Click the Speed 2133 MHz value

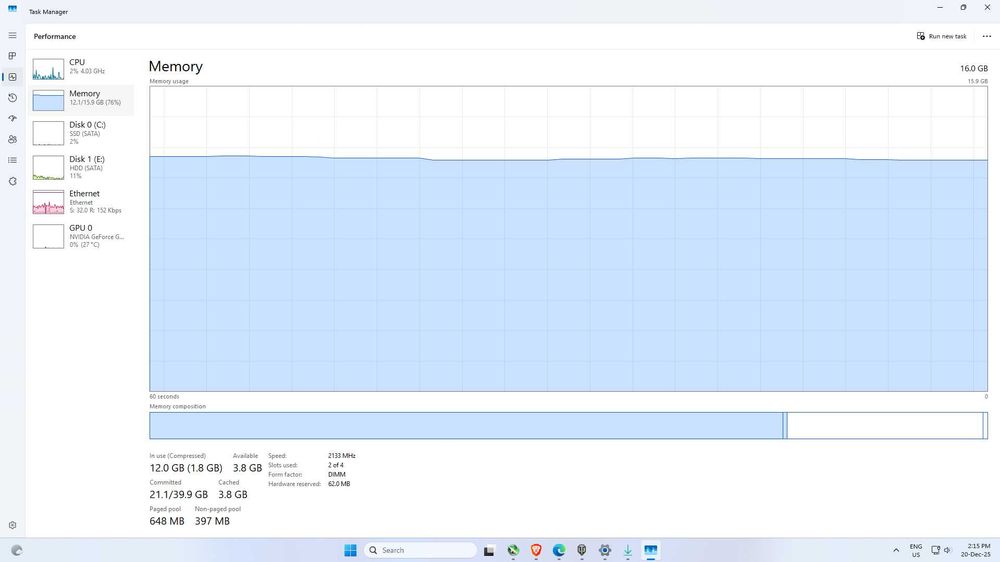tap(341, 456)
